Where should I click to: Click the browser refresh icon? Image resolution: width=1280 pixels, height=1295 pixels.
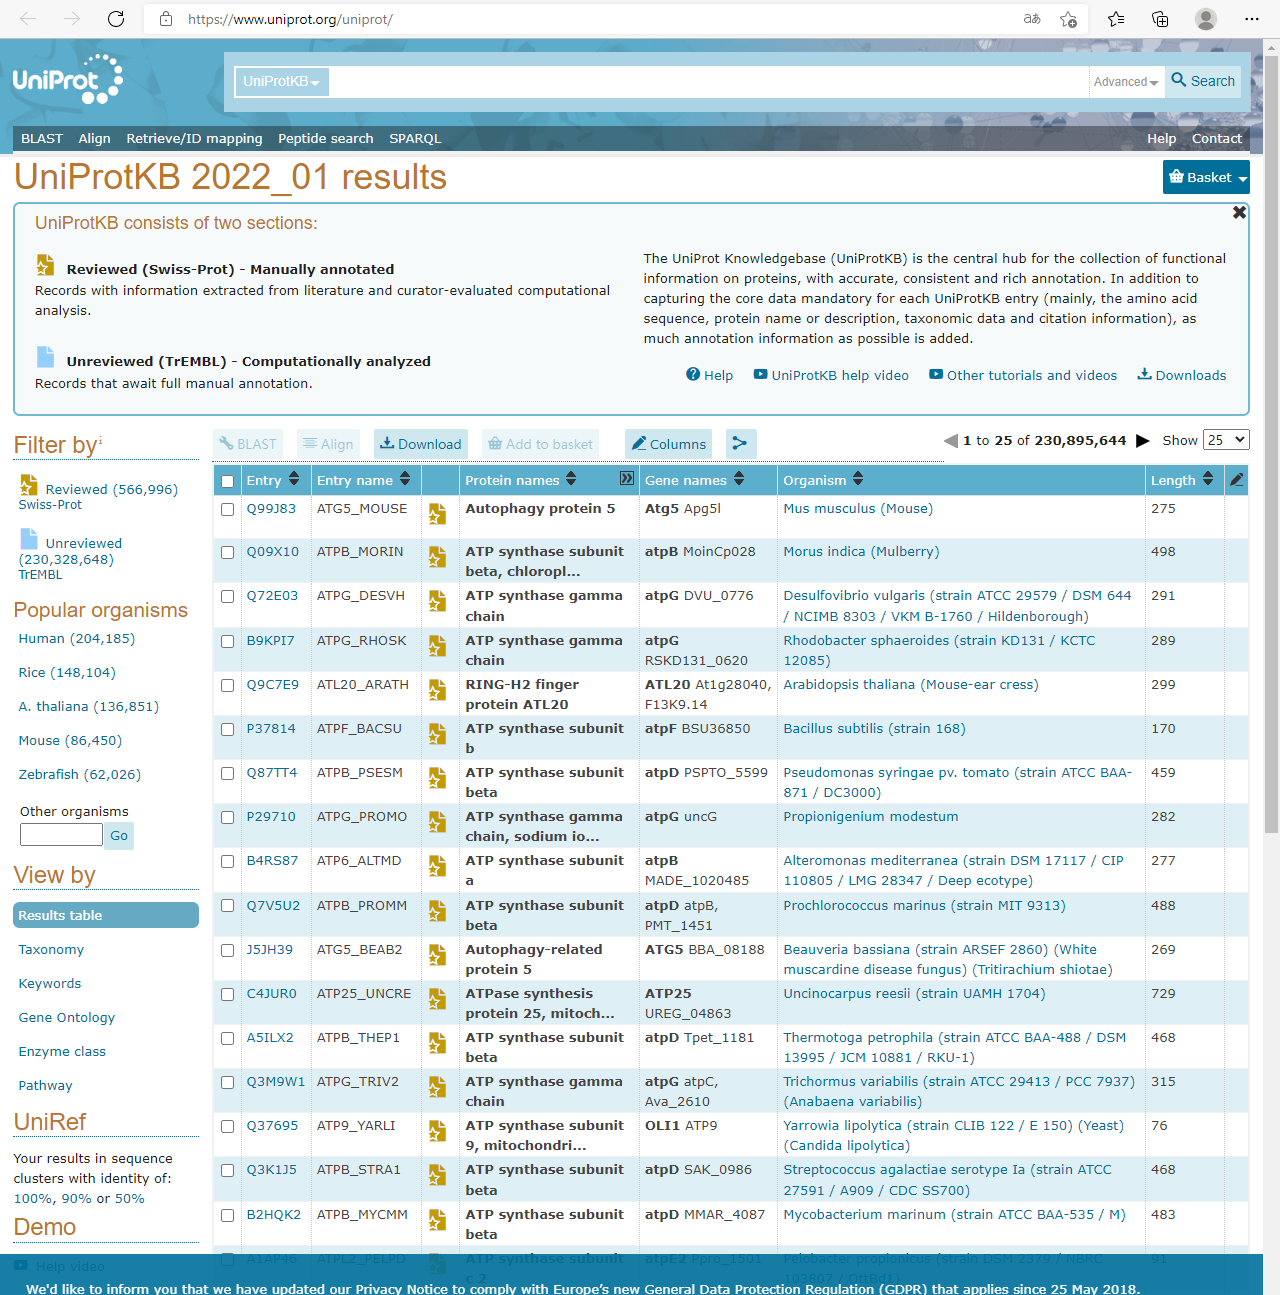(x=116, y=19)
